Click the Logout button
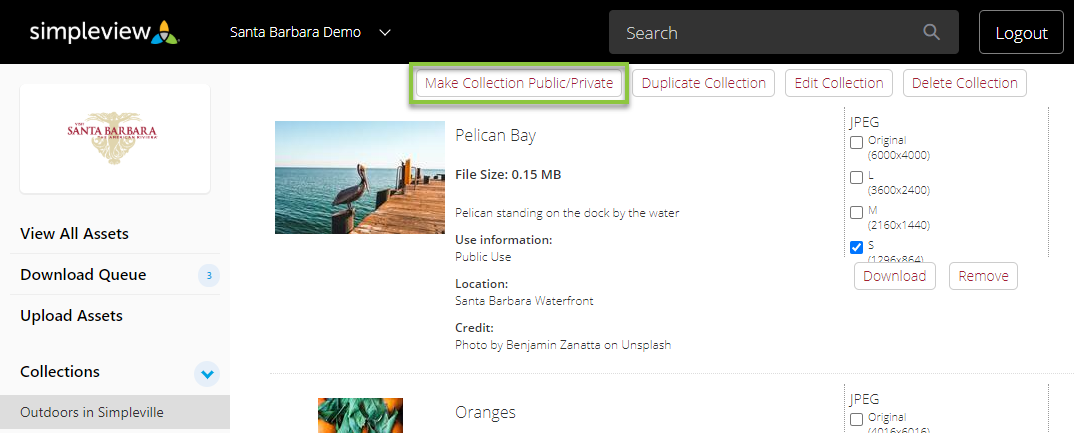Image resolution: width=1074 pixels, height=433 pixels. pos(1021,32)
